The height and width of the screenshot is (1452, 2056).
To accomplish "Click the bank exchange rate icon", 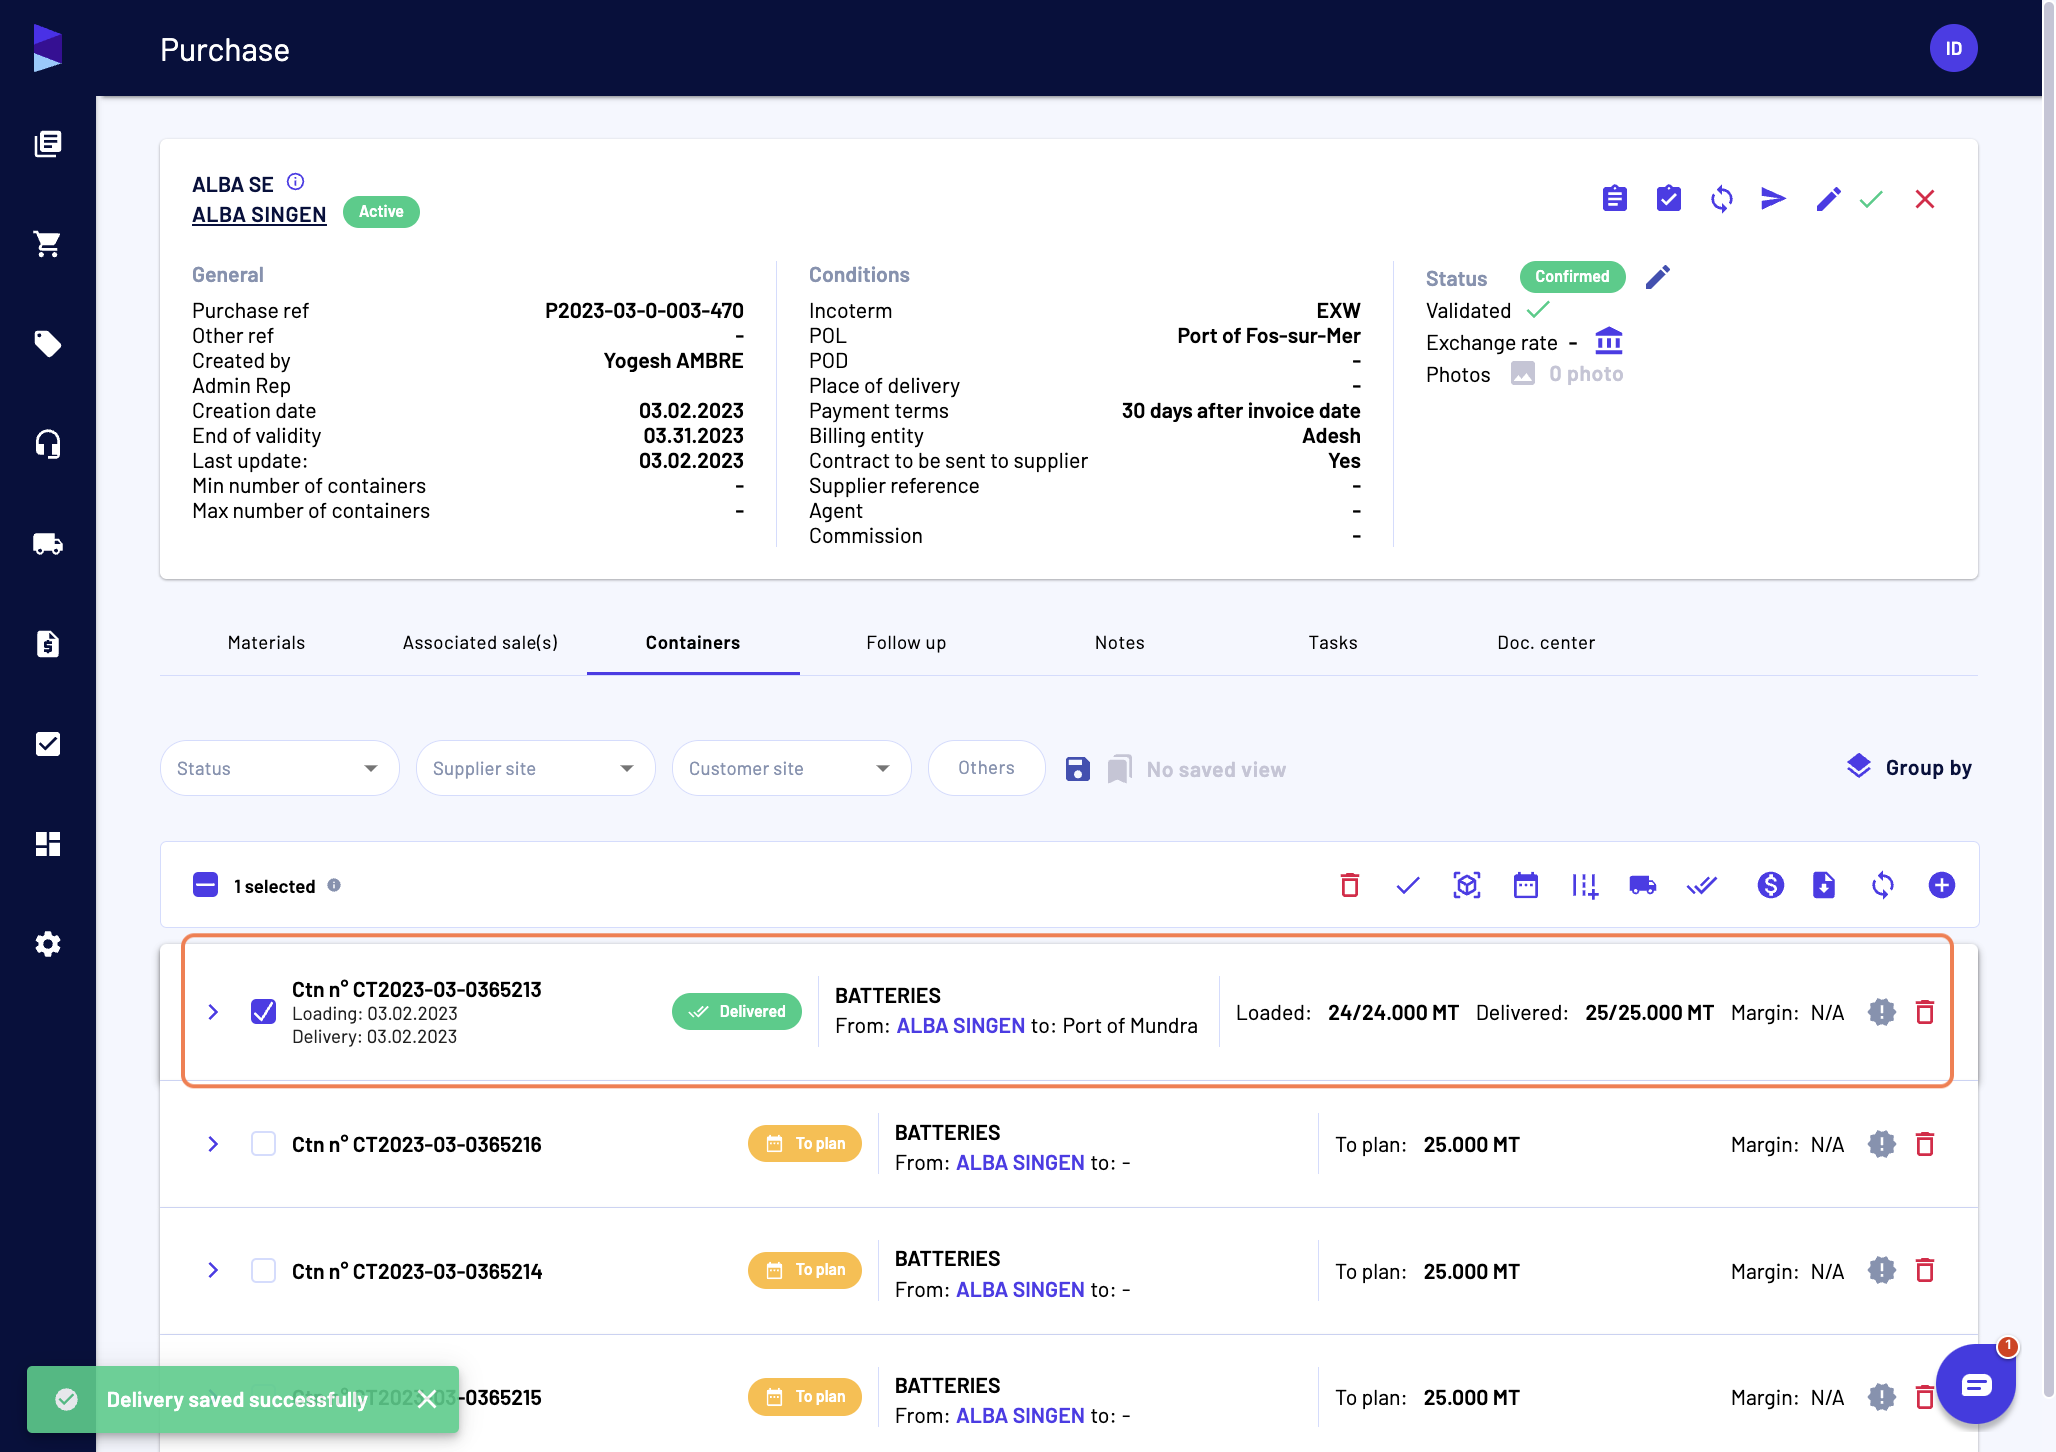I will (x=1608, y=341).
